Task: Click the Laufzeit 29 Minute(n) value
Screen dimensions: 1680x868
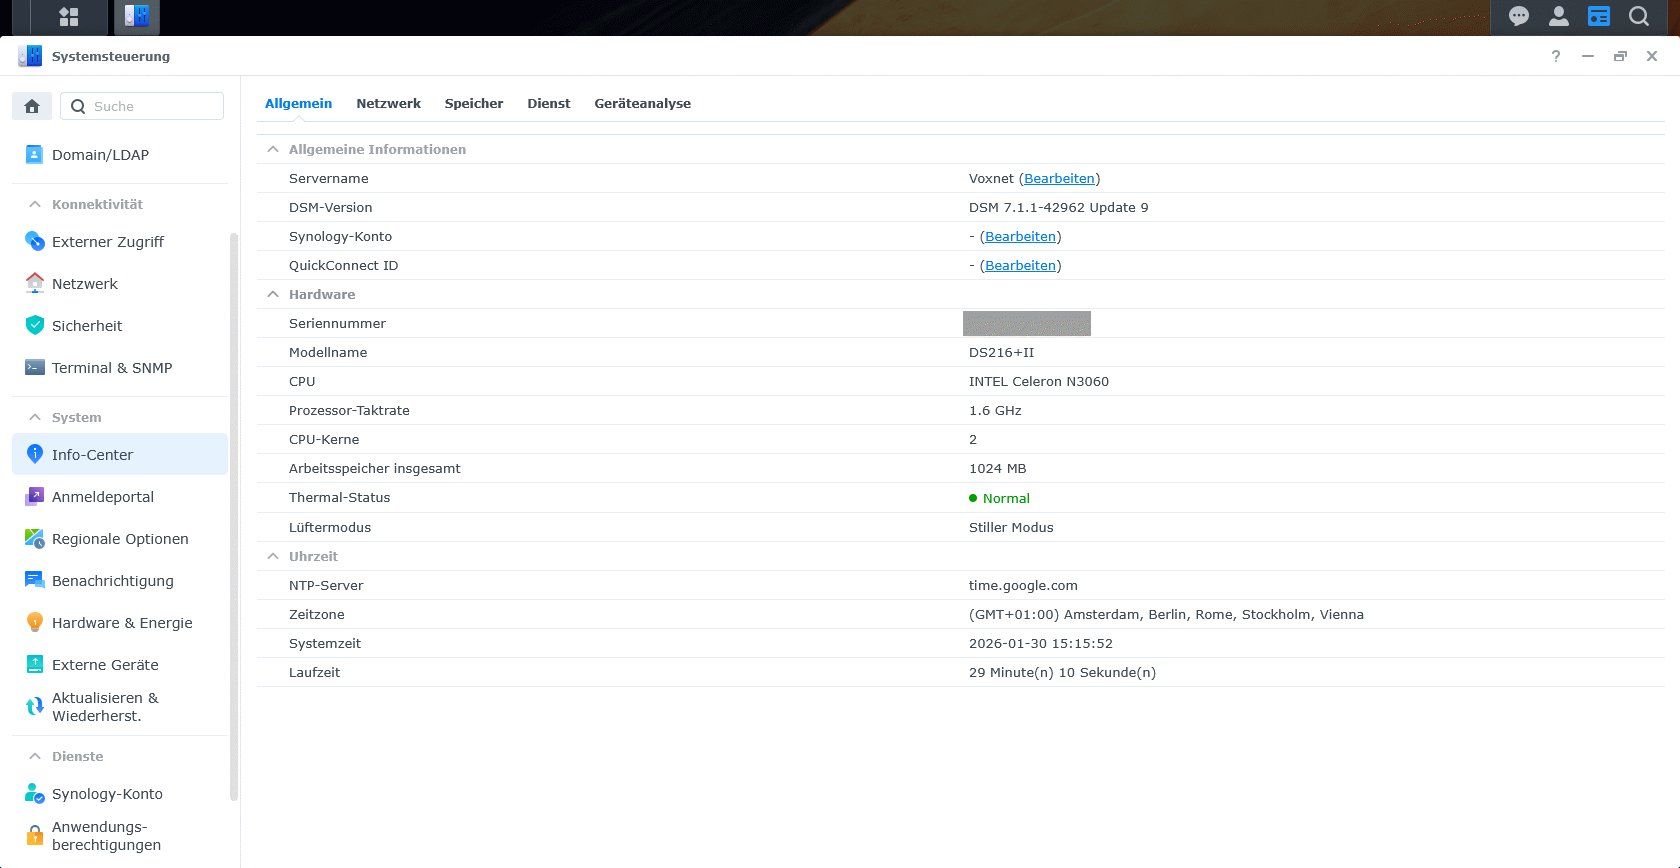Action: click(1062, 672)
